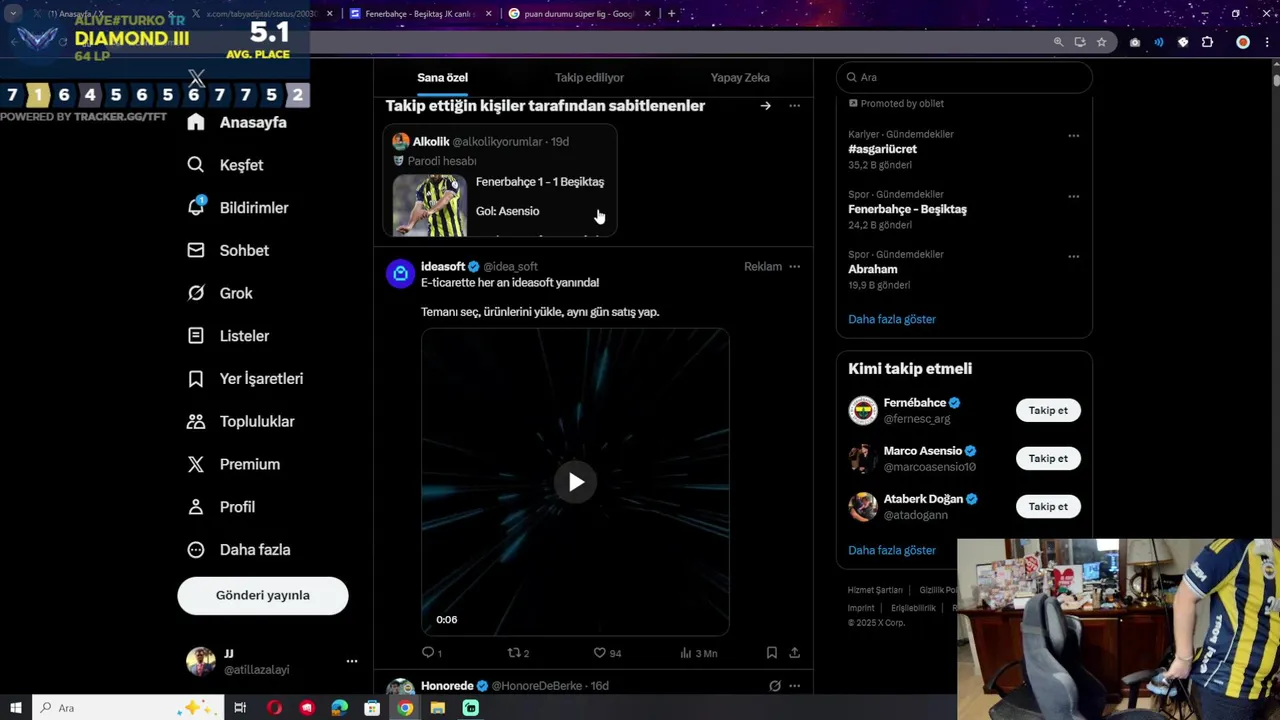Share the ideasoft post
1280x720 pixels.
click(x=795, y=653)
